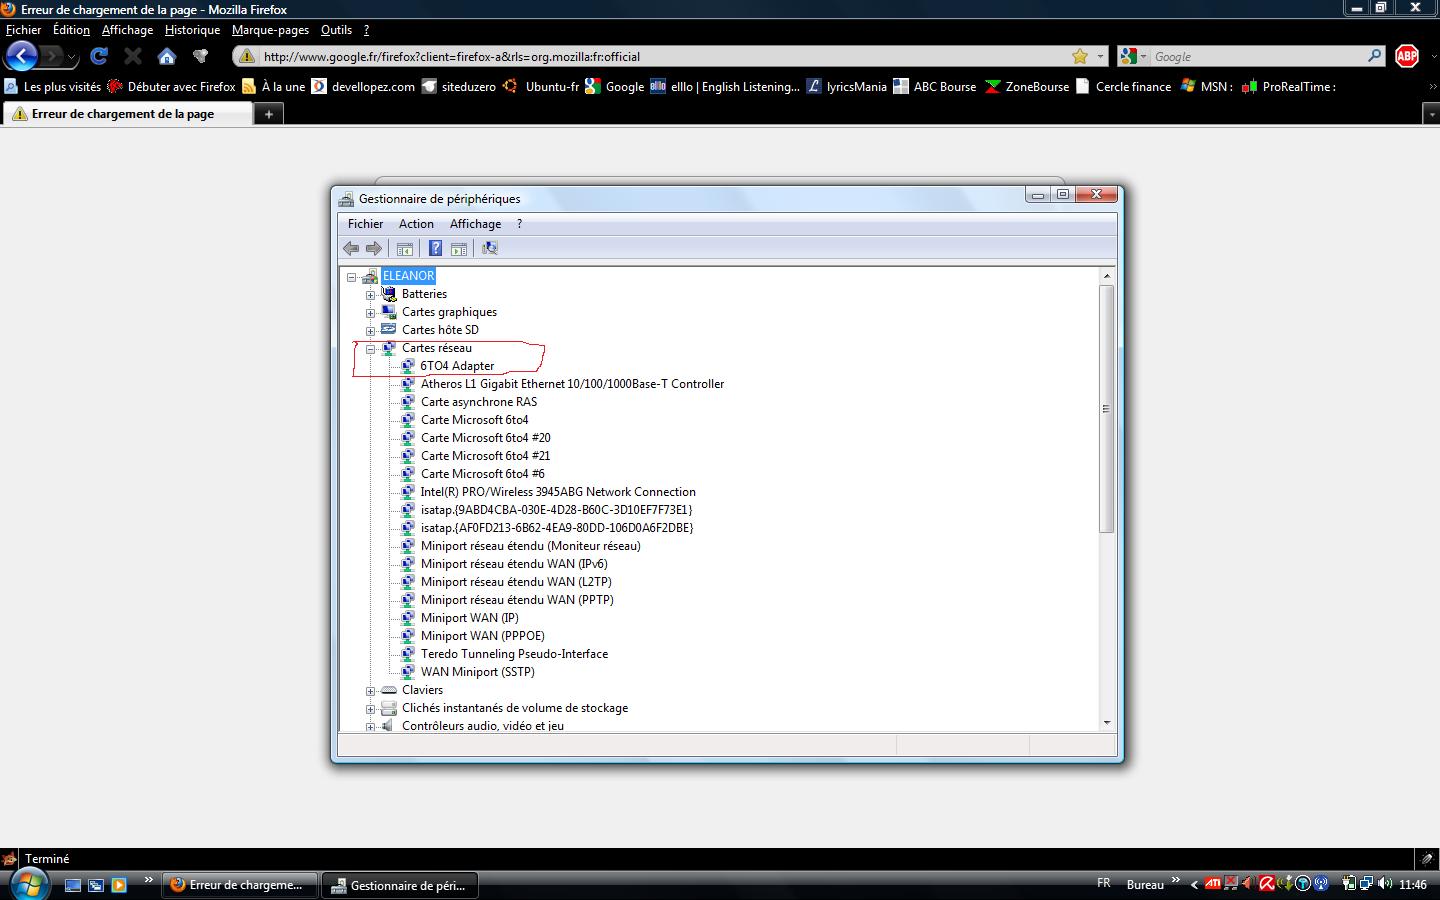Go back with Firefox back button

pyautogui.click(x=22, y=56)
